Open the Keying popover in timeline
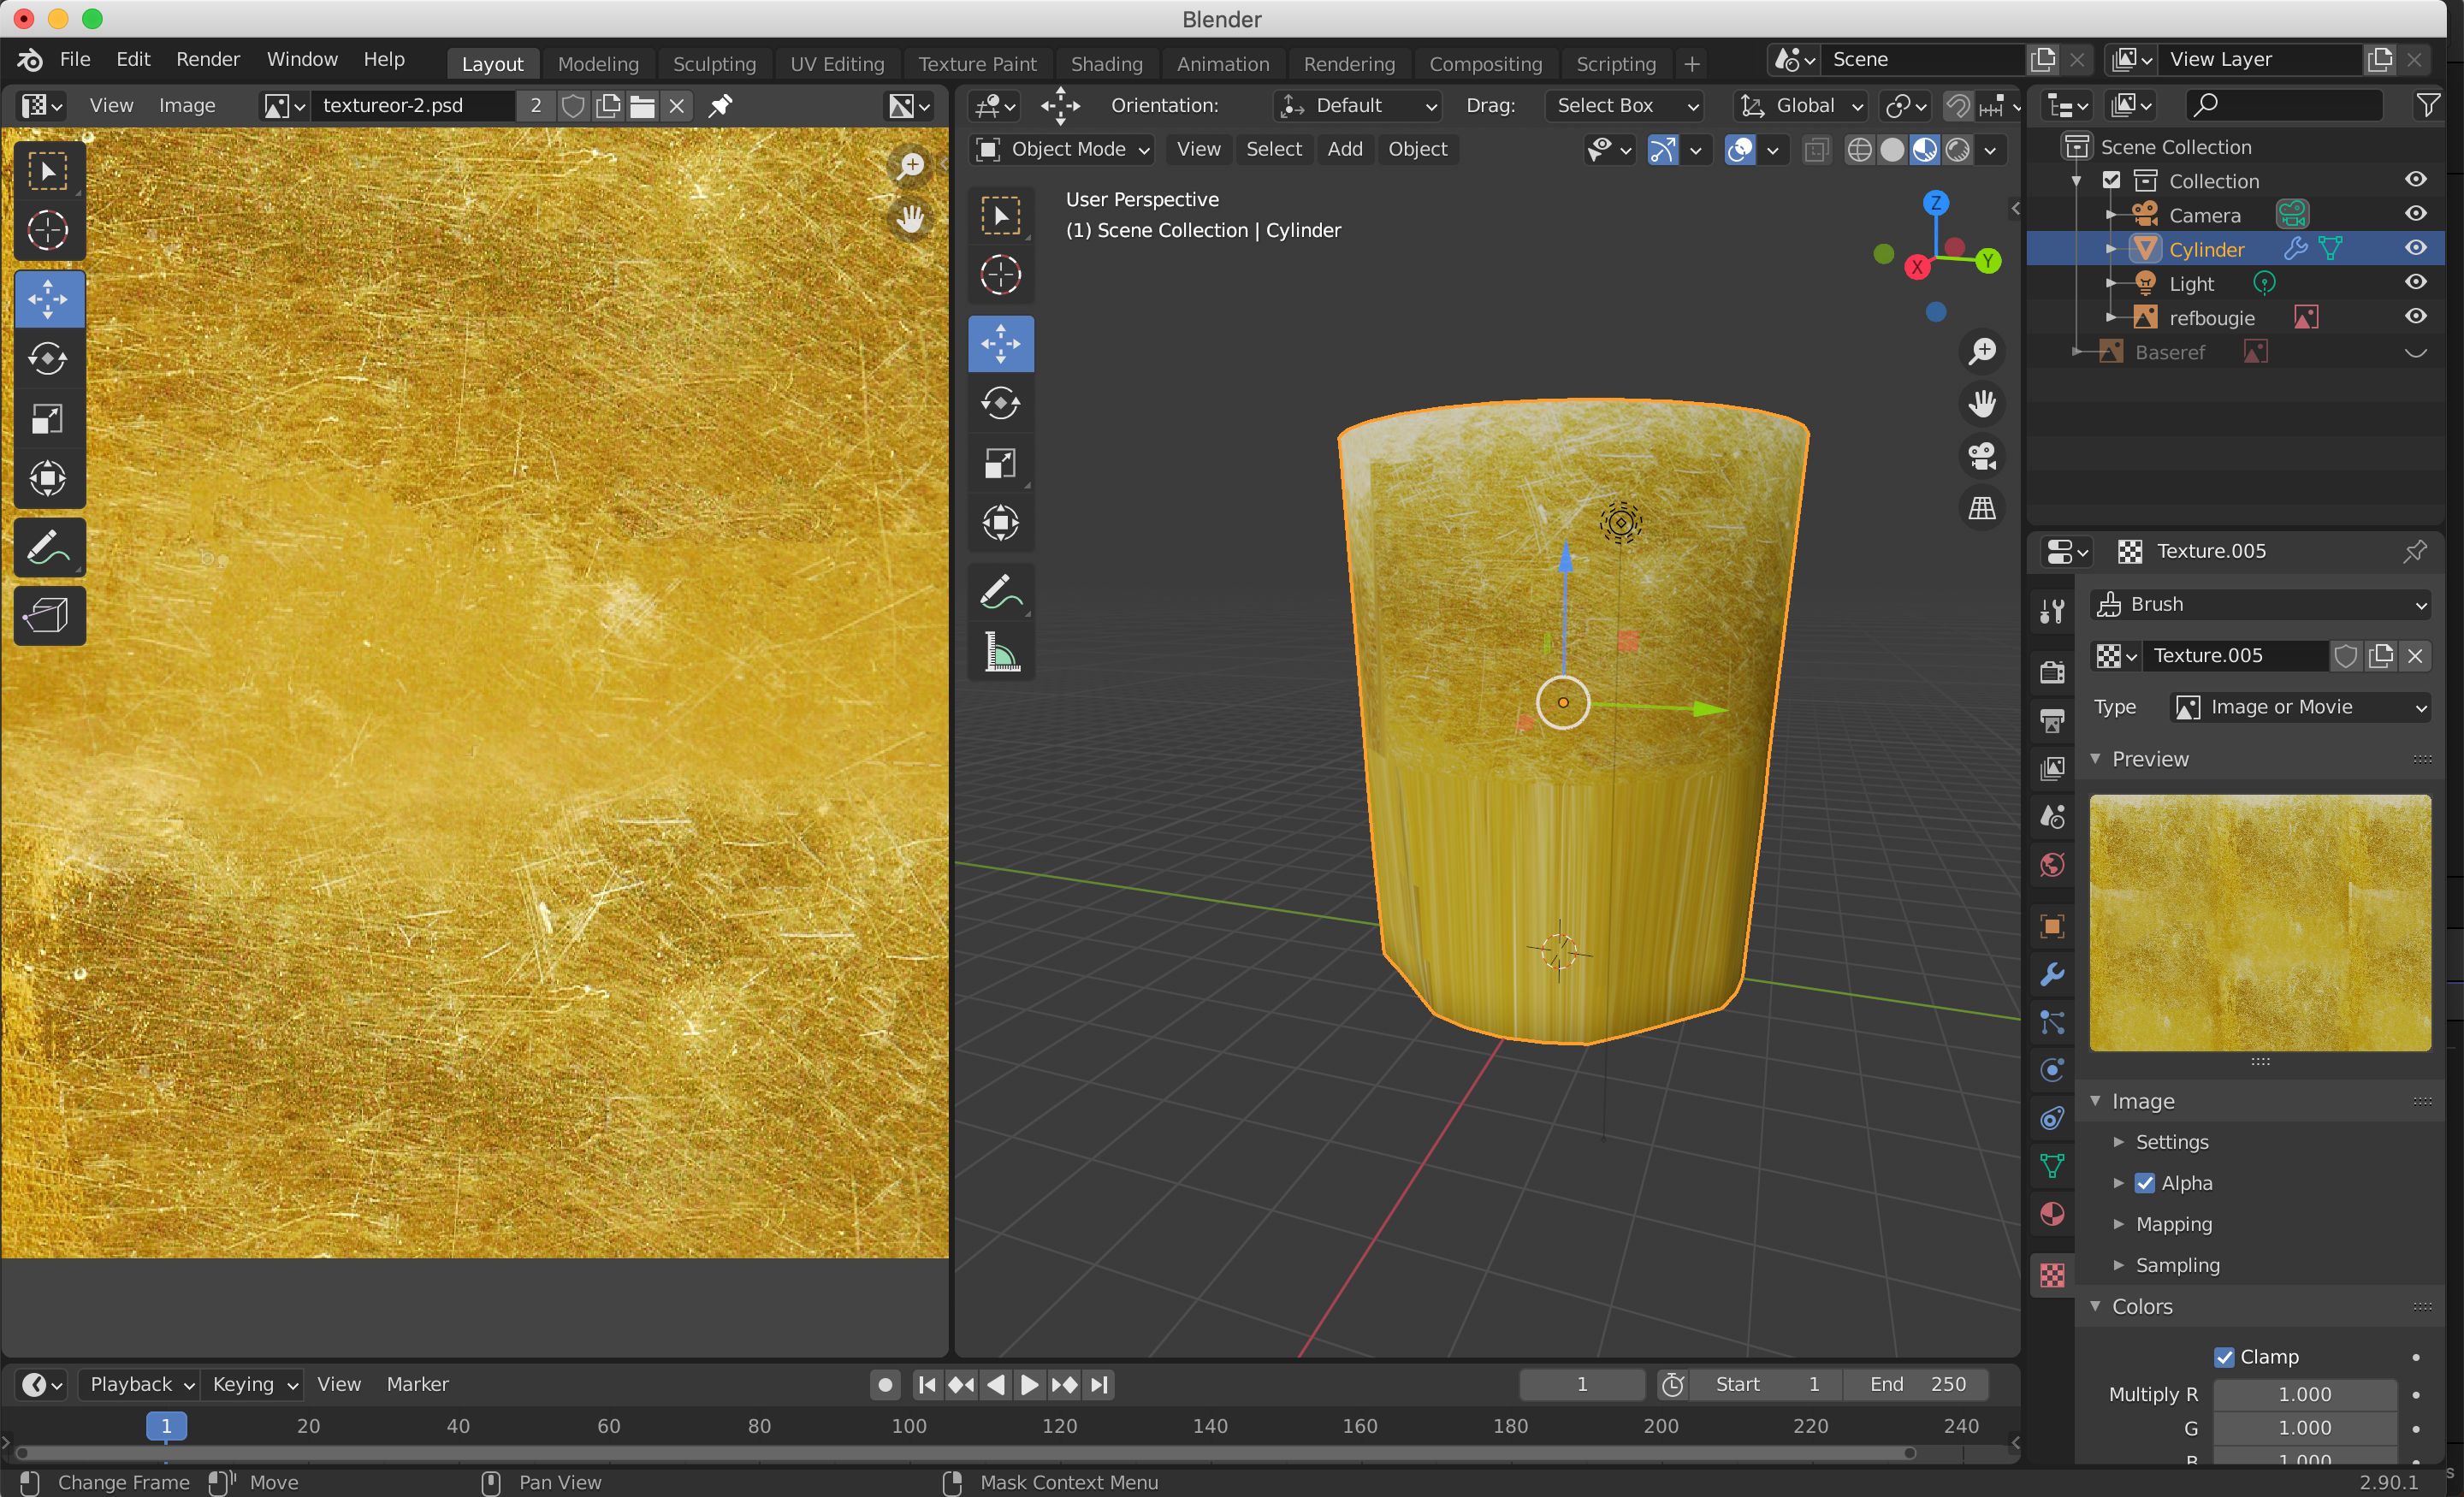 (254, 1384)
